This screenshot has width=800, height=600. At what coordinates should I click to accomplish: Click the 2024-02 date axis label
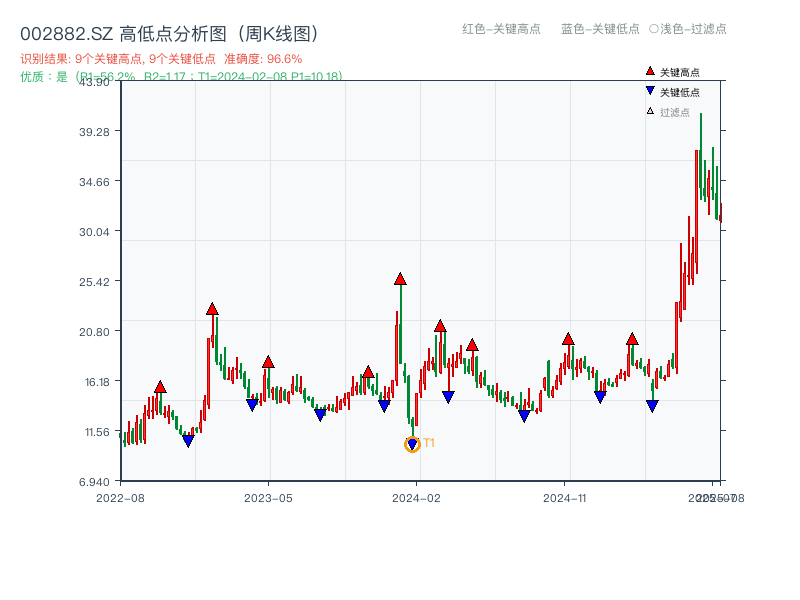pyautogui.click(x=416, y=498)
